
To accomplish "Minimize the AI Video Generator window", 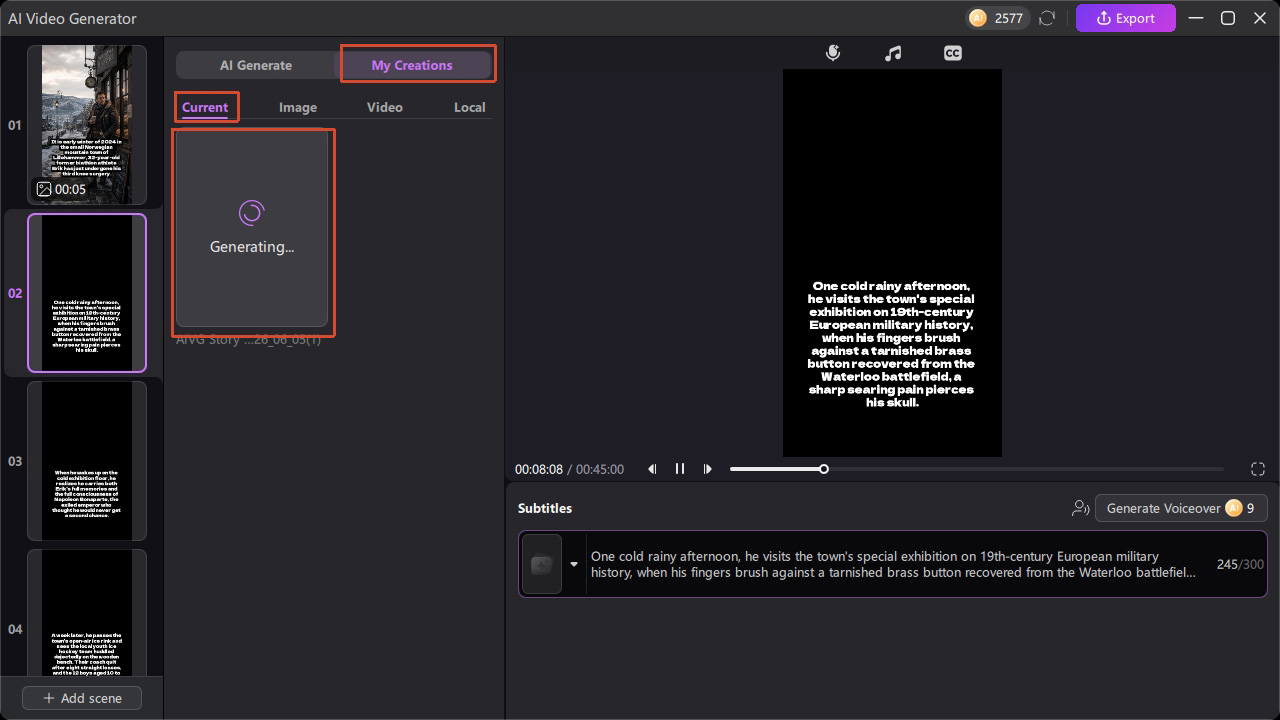I will tap(1196, 18).
